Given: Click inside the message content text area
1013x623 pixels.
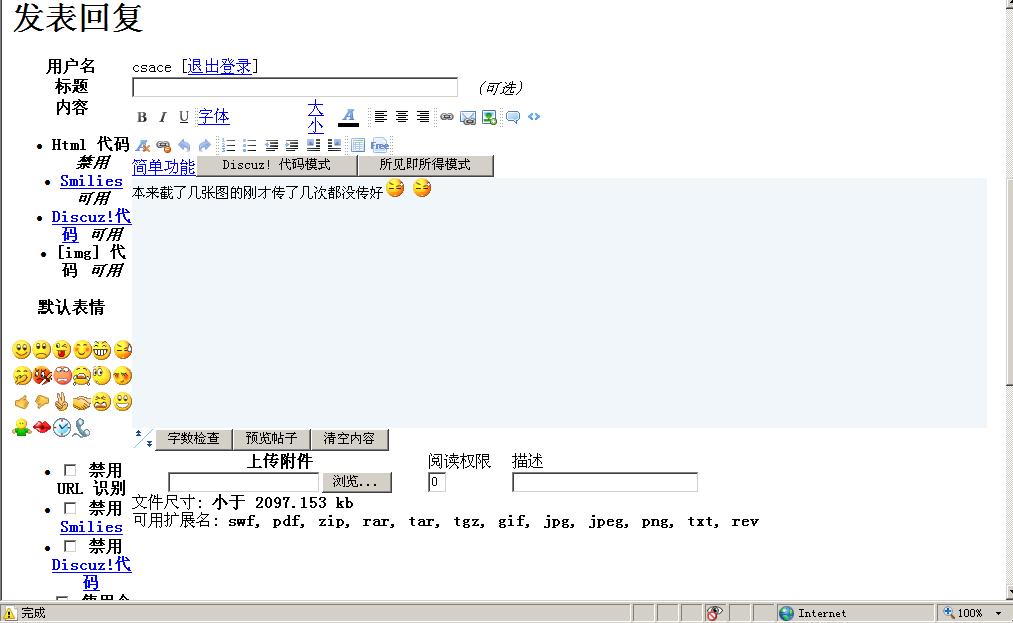Looking at the screenshot, I should (x=559, y=303).
